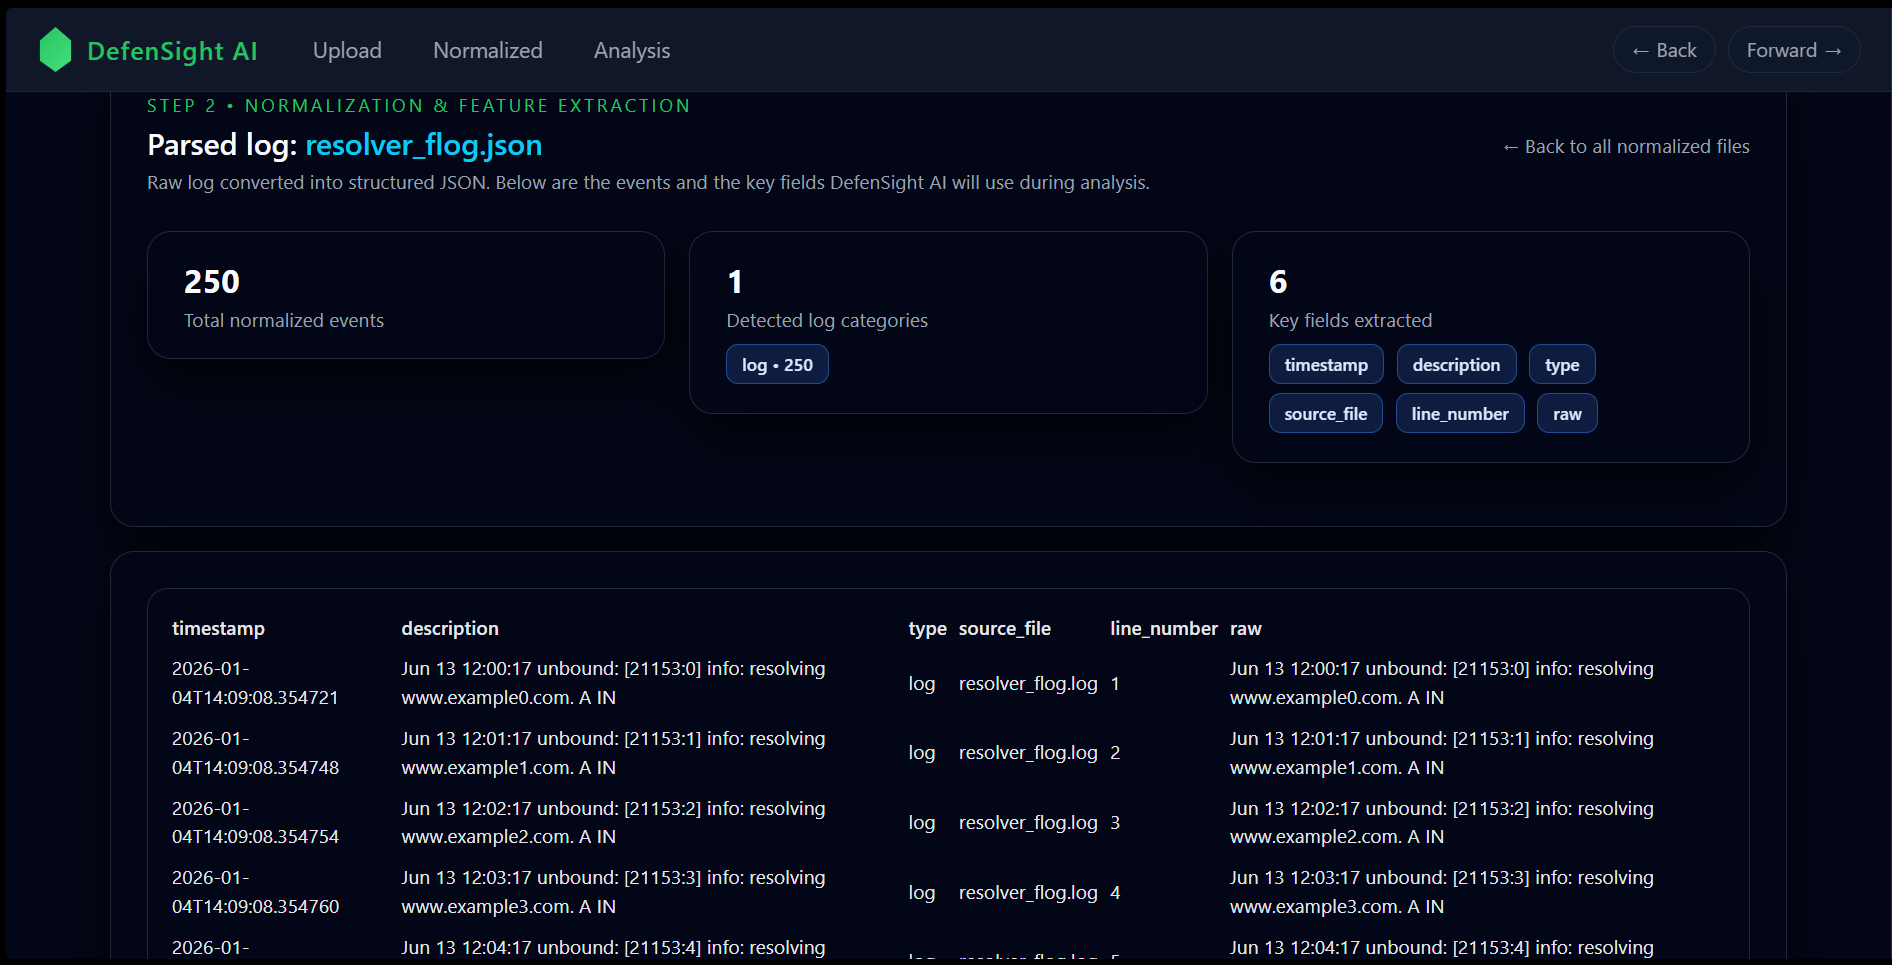This screenshot has height=965, width=1892.
Task: Click the line_number field chip
Action: [1460, 414]
